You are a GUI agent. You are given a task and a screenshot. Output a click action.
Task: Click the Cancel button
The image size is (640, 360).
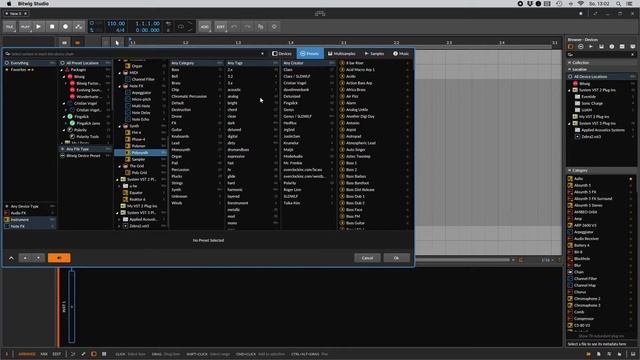pyautogui.click(x=367, y=258)
